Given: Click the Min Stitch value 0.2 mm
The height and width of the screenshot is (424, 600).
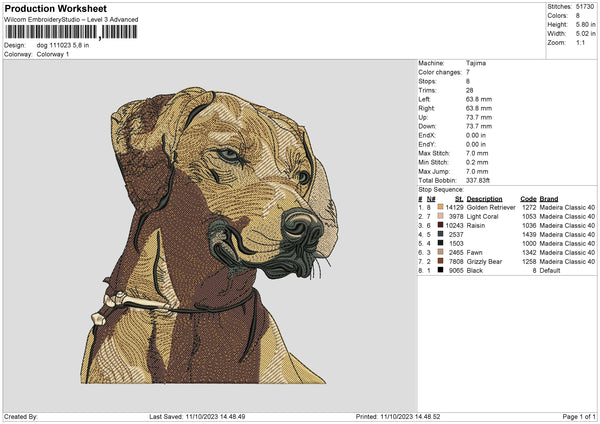Looking at the screenshot, I should [x=477, y=162].
